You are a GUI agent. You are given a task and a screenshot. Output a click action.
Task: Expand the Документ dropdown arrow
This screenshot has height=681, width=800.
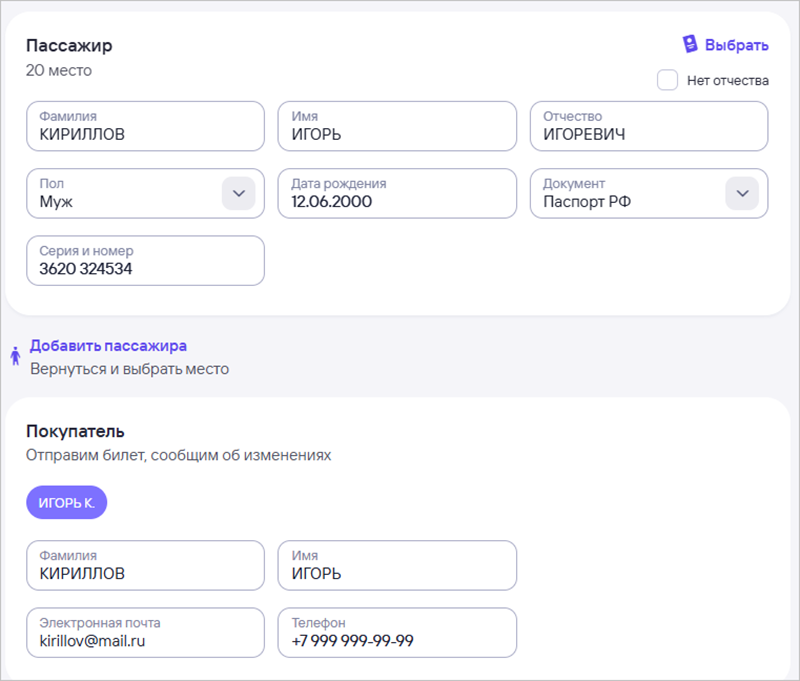[x=741, y=193]
